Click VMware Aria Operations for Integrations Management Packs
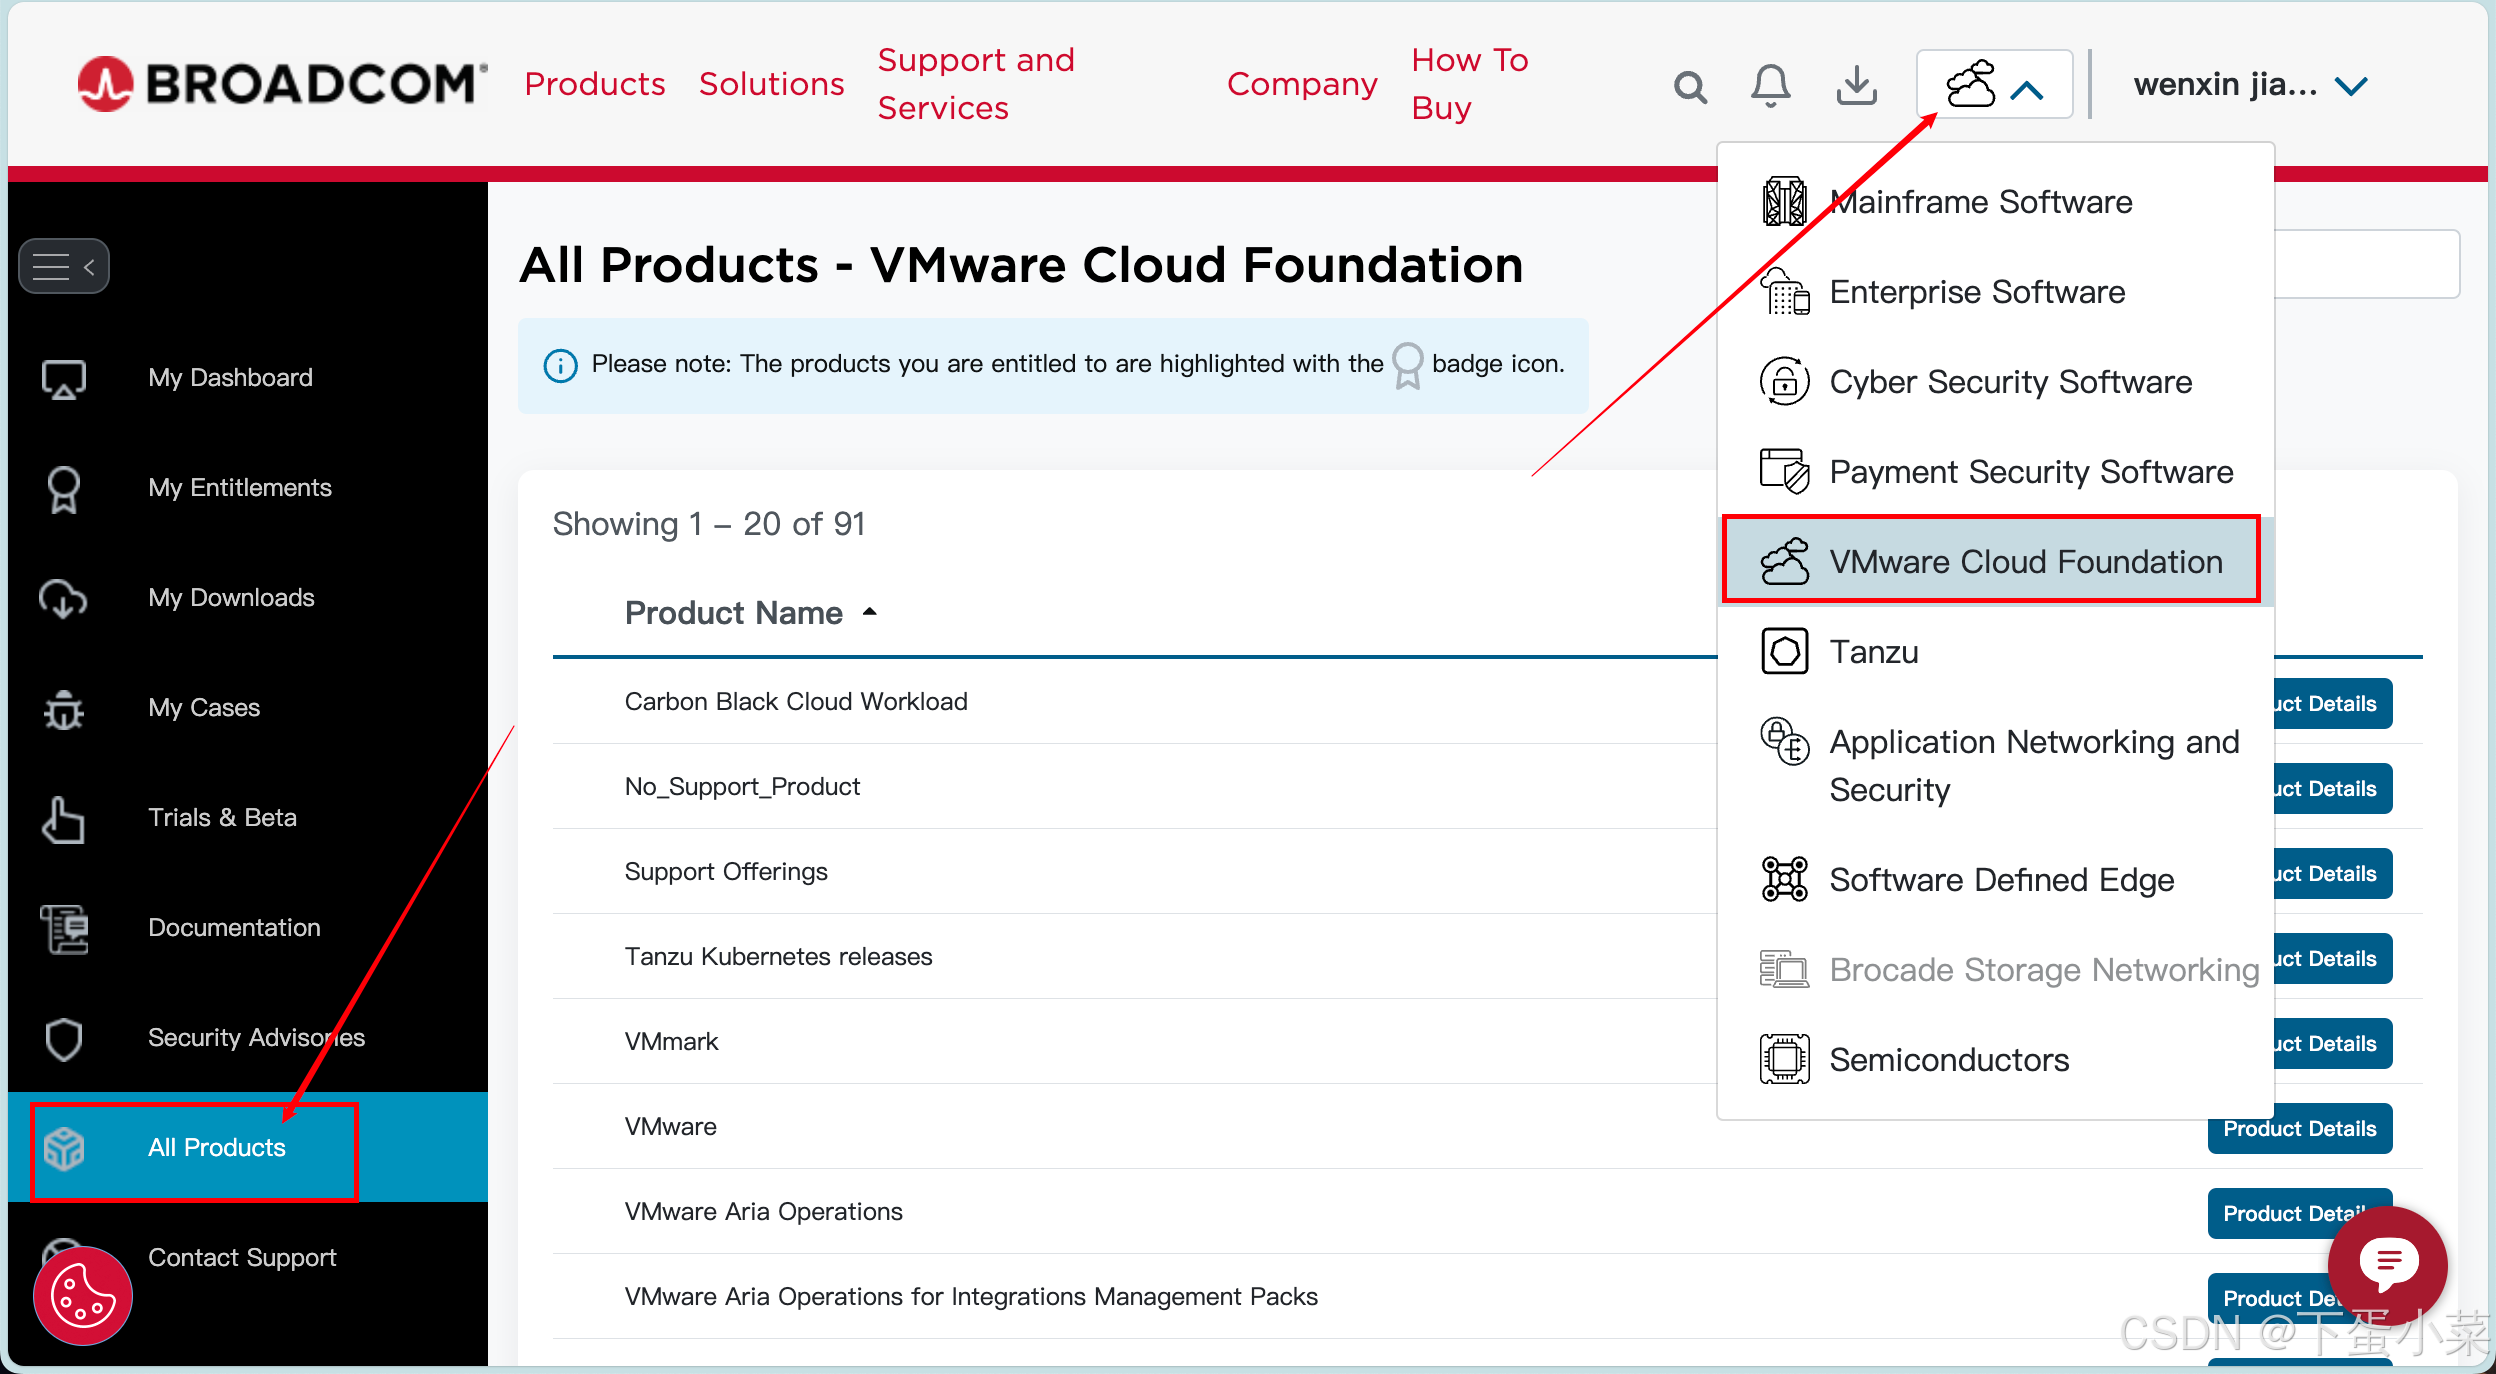The width and height of the screenshot is (2496, 1374). click(x=971, y=1297)
